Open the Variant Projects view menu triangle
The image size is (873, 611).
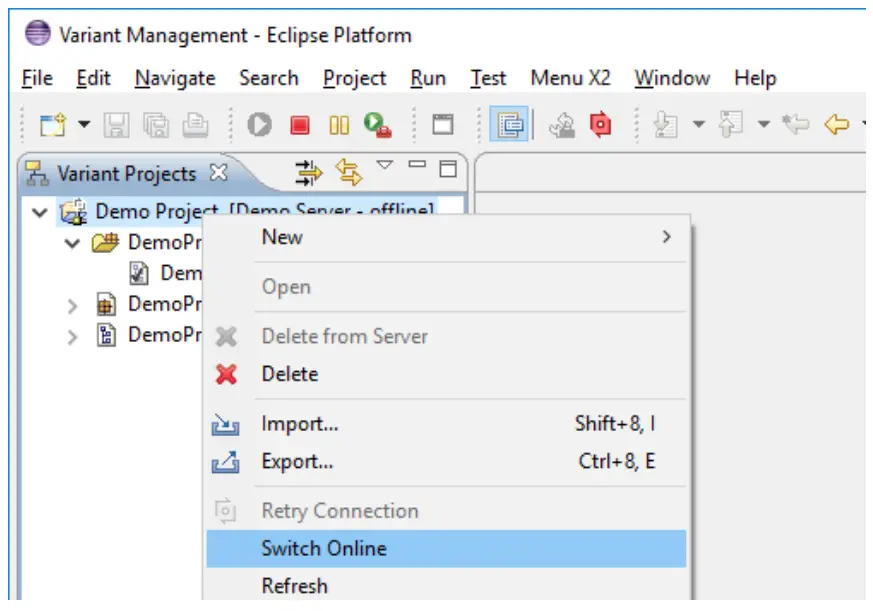click(385, 165)
